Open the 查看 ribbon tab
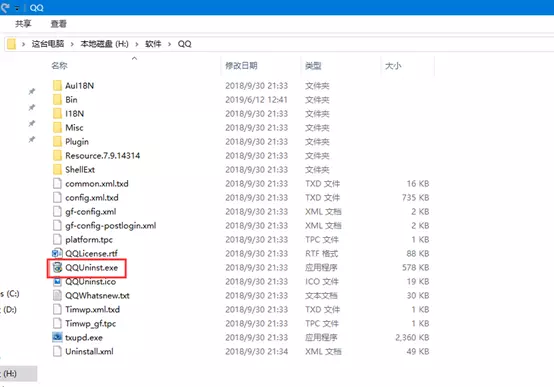 (x=59, y=24)
